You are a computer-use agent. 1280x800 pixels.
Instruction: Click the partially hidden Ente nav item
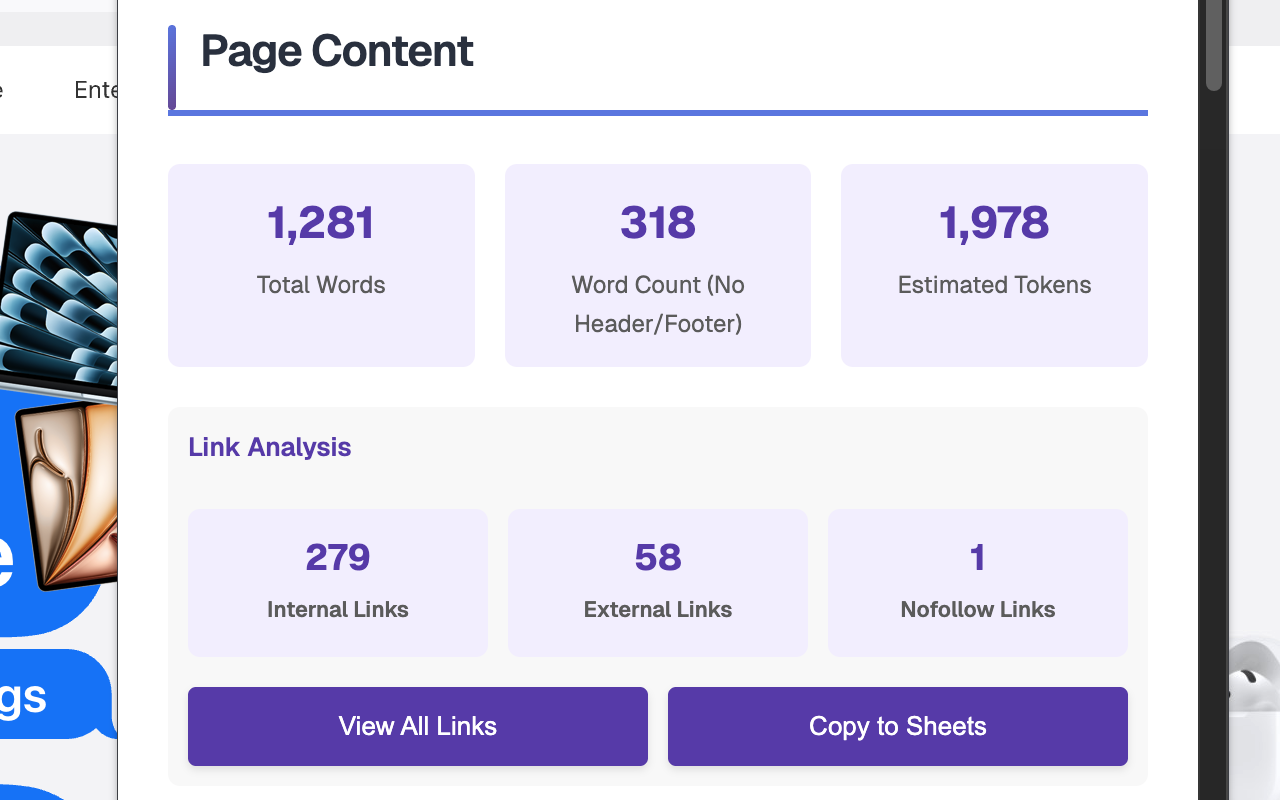[96, 90]
